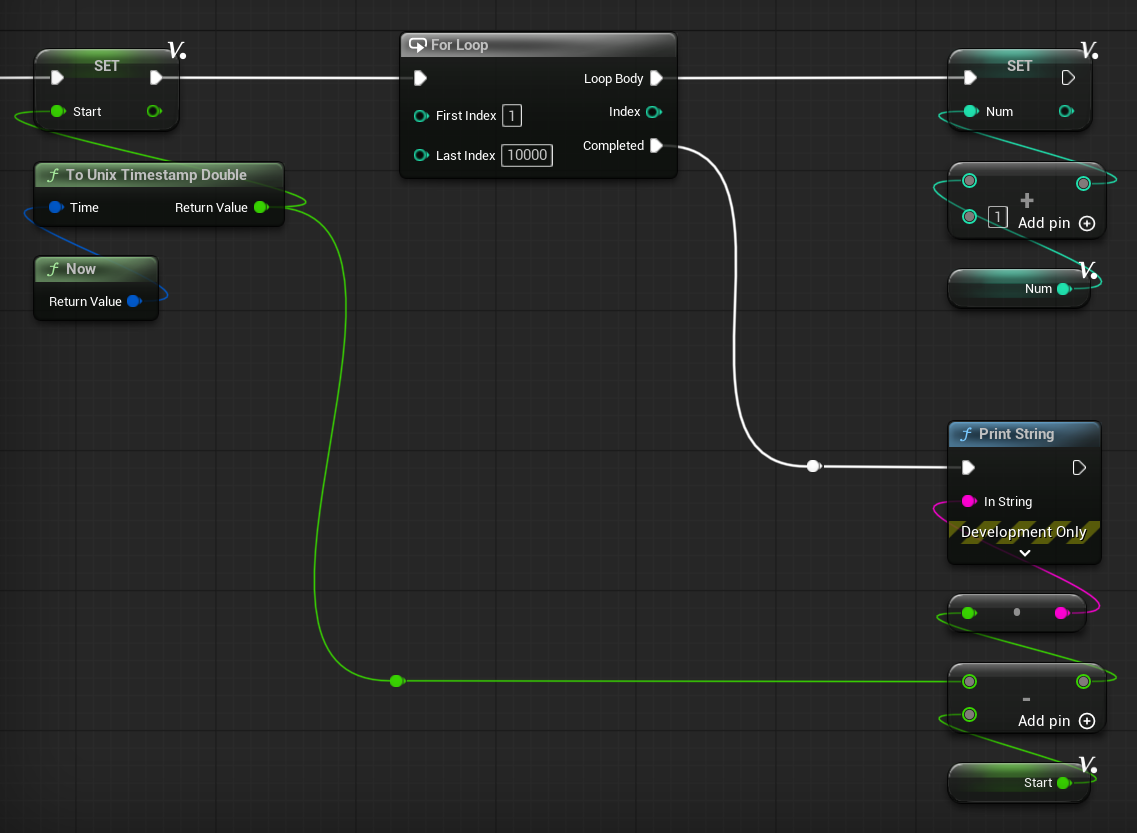The height and width of the screenshot is (833, 1137).
Task: Click the Completed execution output pin
Action: tap(656, 146)
